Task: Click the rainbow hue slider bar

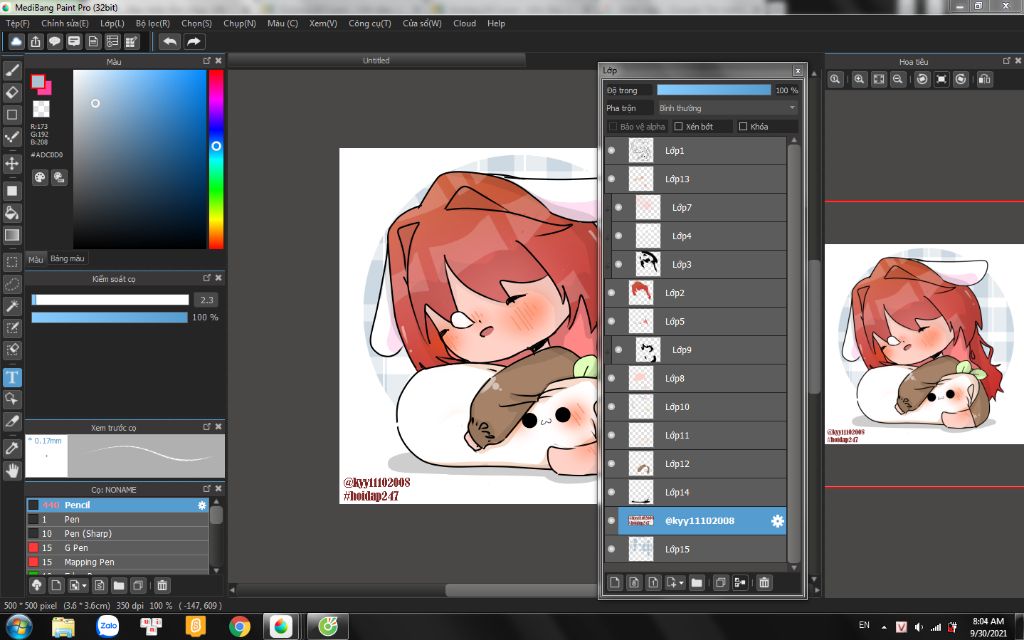Action: [x=216, y=159]
